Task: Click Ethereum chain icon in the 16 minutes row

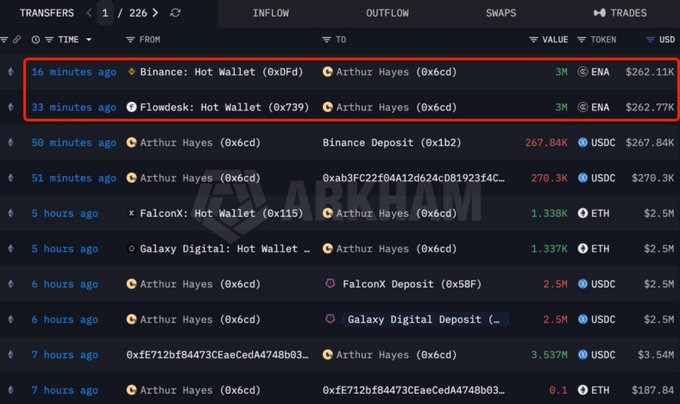Action: click(x=11, y=72)
